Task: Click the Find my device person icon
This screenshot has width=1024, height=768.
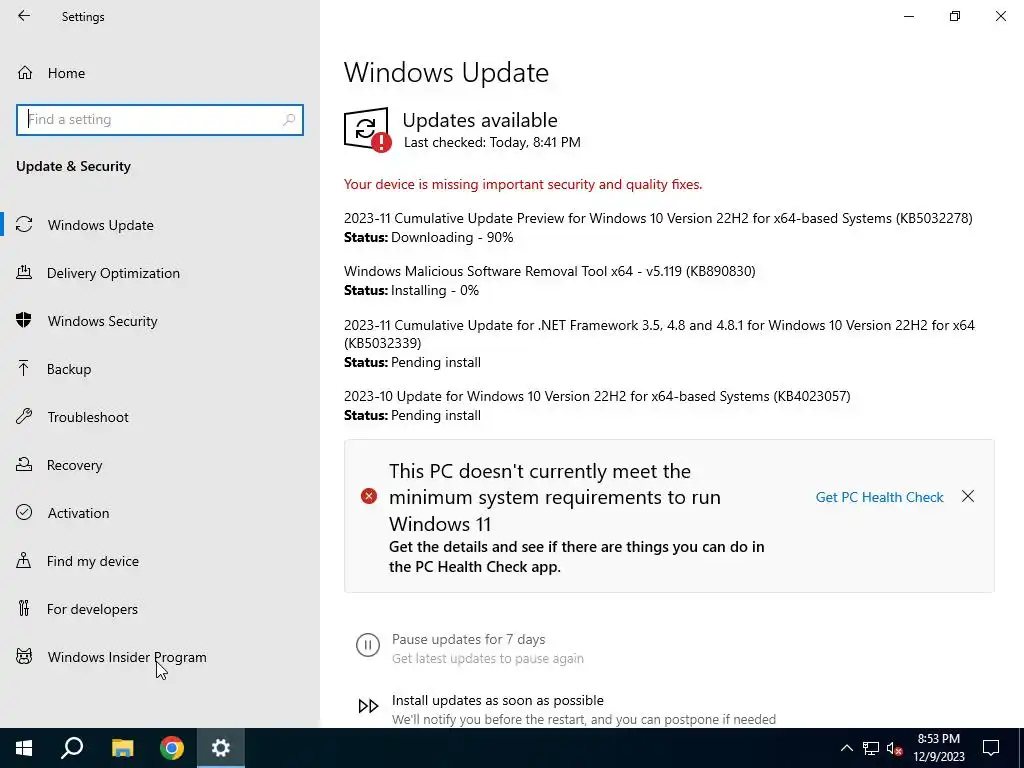Action: (24, 560)
